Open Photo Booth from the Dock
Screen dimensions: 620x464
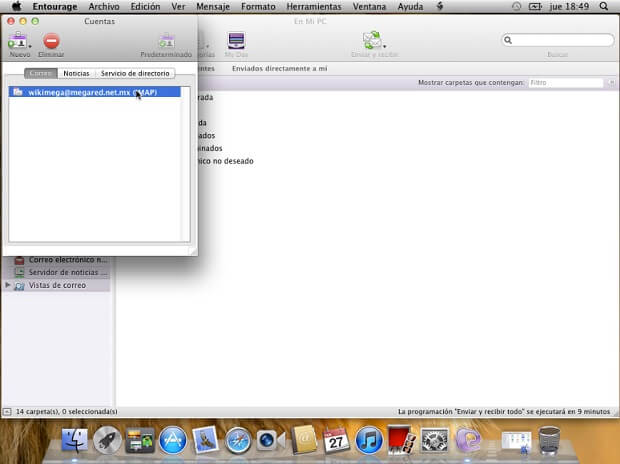point(401,440)
